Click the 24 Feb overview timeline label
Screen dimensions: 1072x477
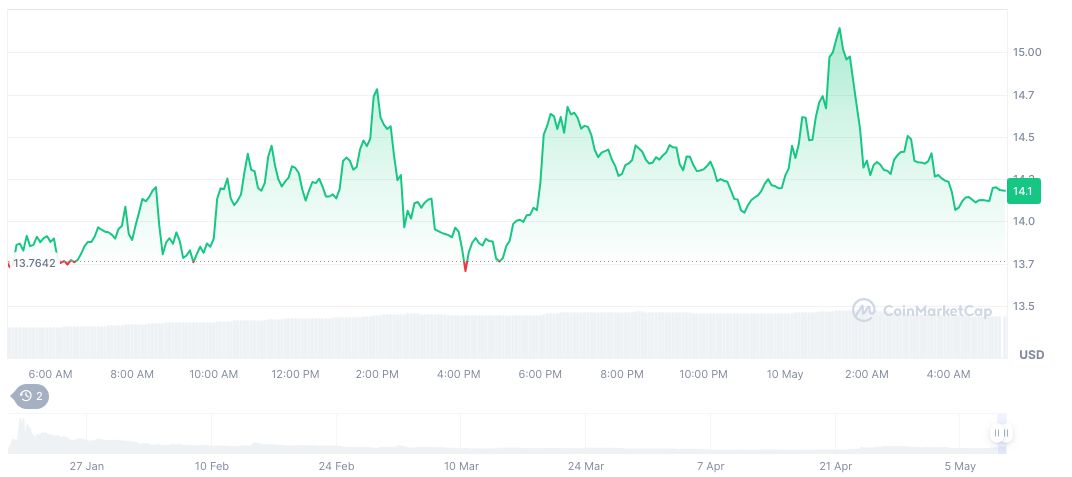pos(337,466)
